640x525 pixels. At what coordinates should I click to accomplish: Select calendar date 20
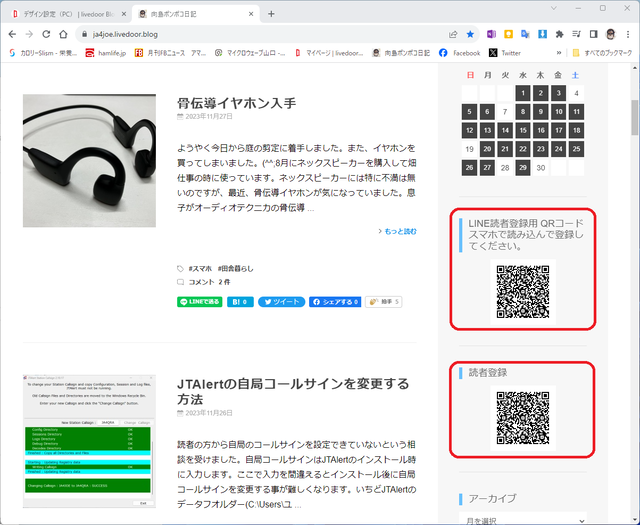pyautogui.click(x=487, y=149)
